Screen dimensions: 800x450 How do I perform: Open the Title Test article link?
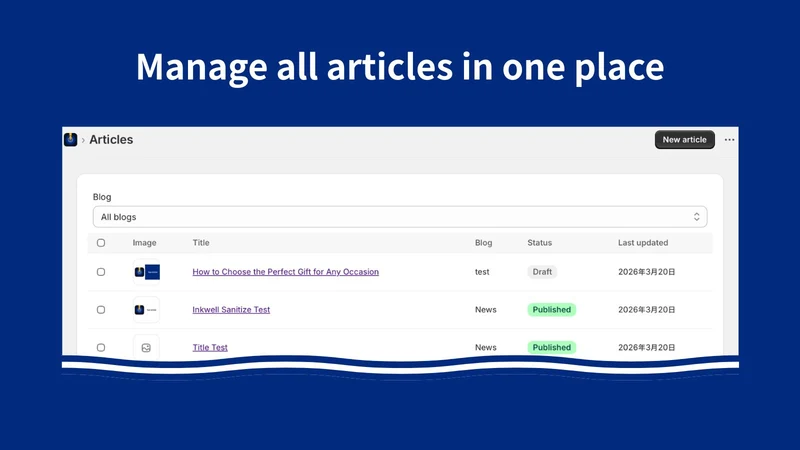click(210, 347)
